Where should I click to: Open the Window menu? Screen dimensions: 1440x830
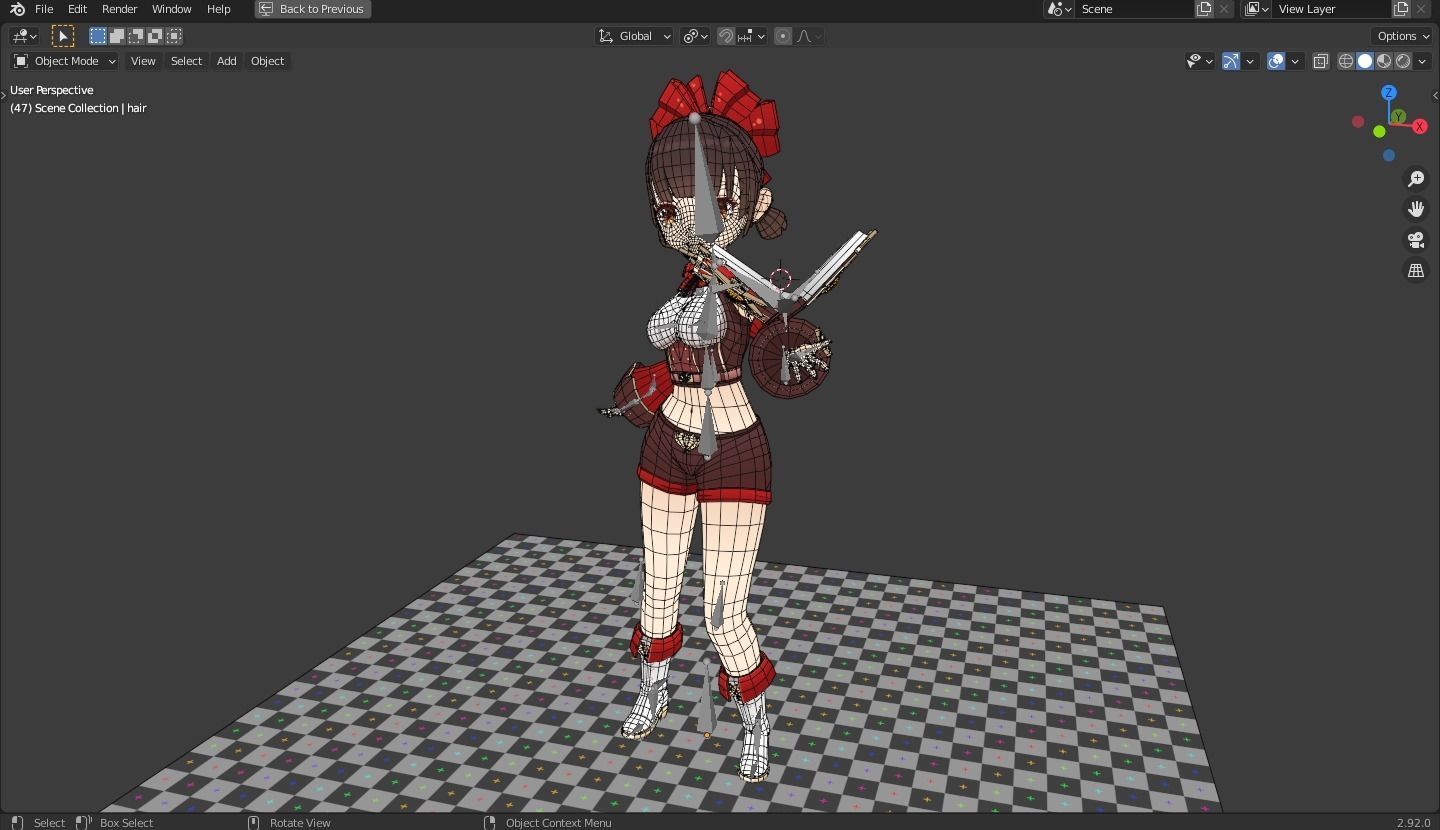[x=171, y=9]
